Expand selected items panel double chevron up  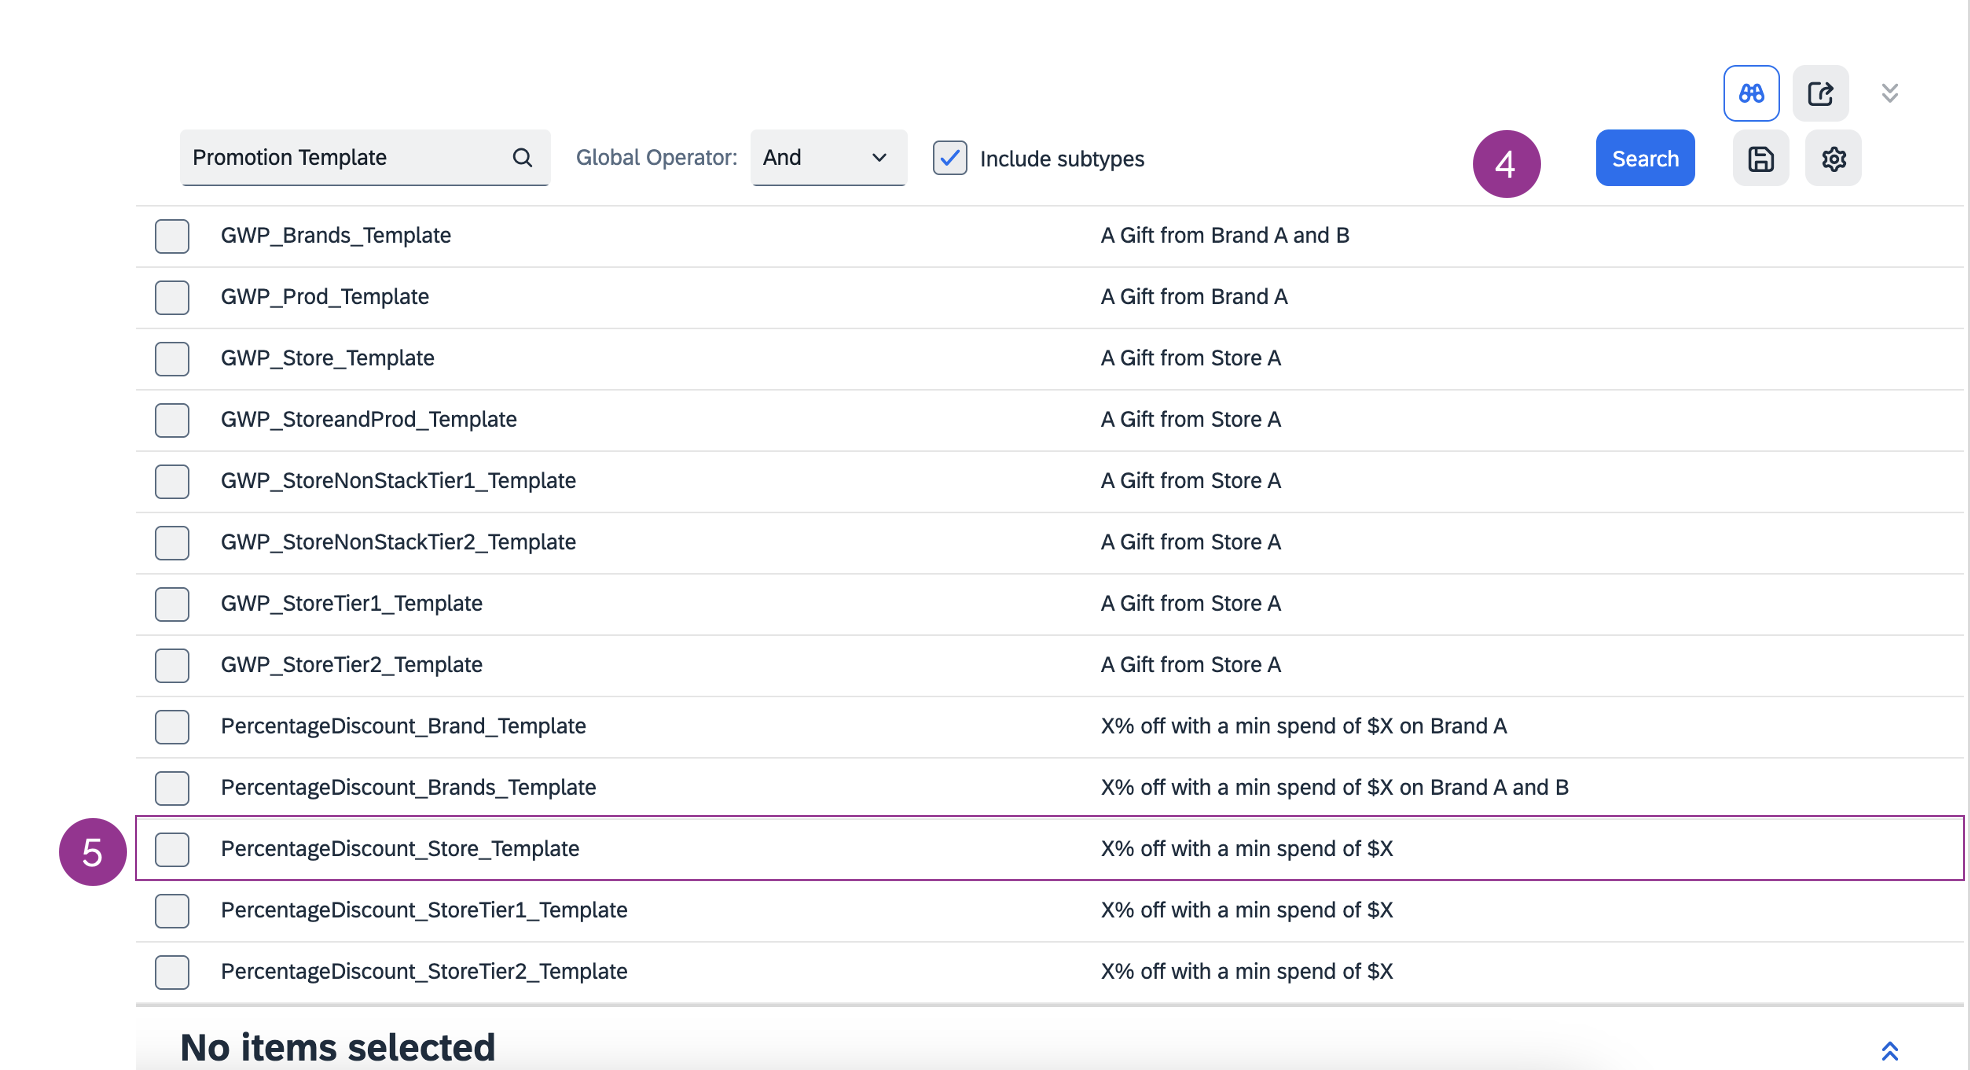pos(1889,1051)
